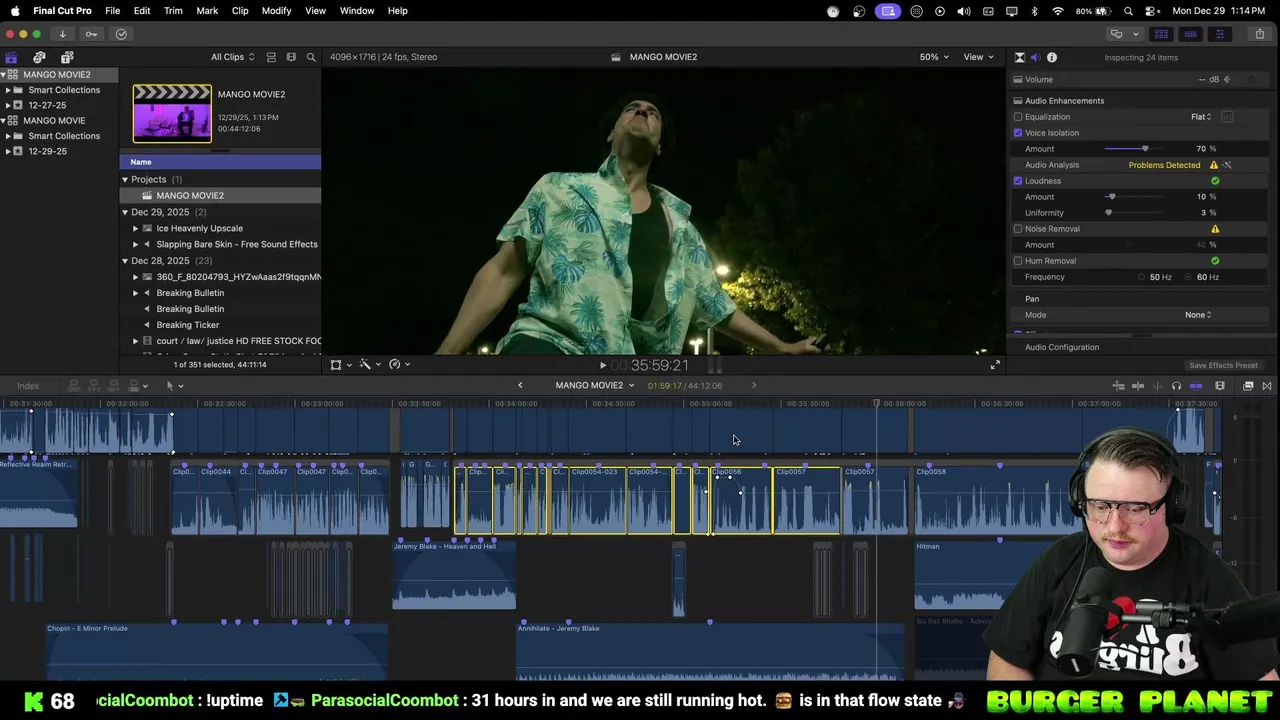Toggle clip appearance list view icon

(x=270, y=57)
